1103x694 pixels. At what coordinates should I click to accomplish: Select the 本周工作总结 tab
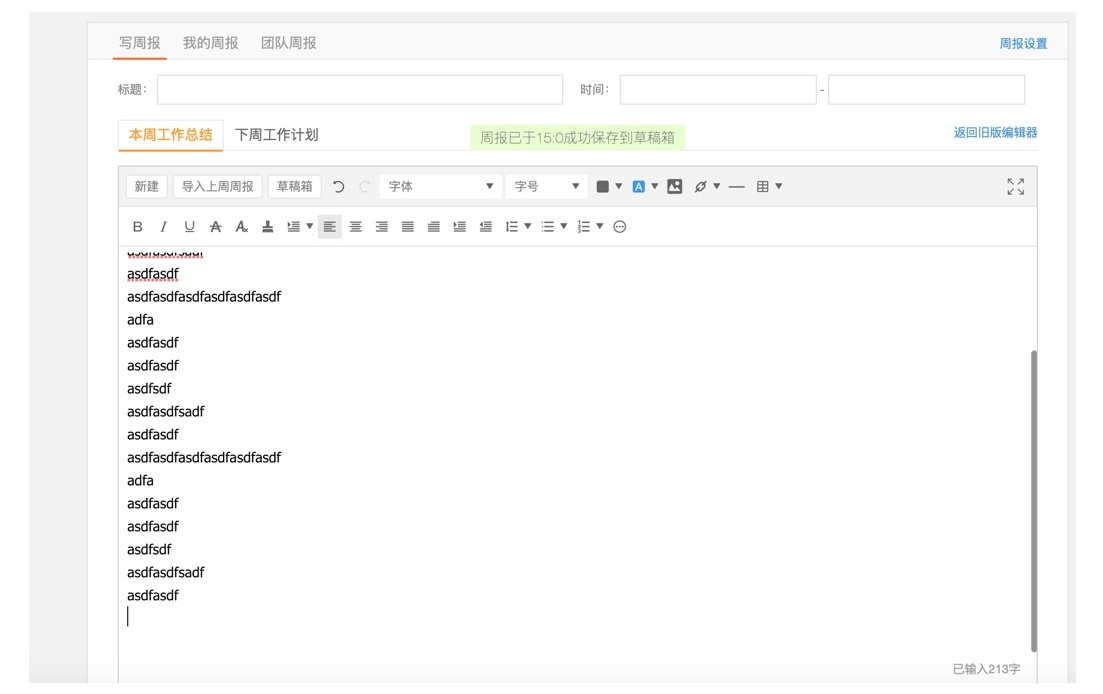pyautogui.click(x=170, y=134)
